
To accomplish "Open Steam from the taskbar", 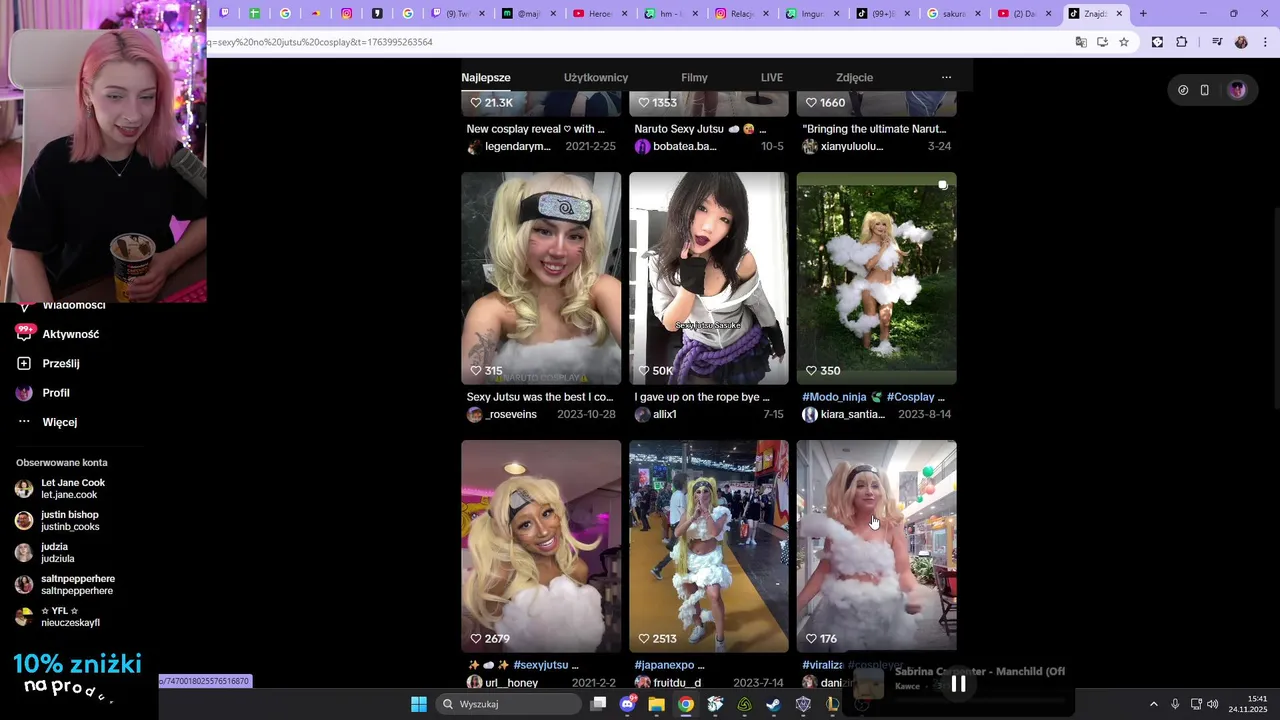I will pyautogui.click(x=773, y=704).
